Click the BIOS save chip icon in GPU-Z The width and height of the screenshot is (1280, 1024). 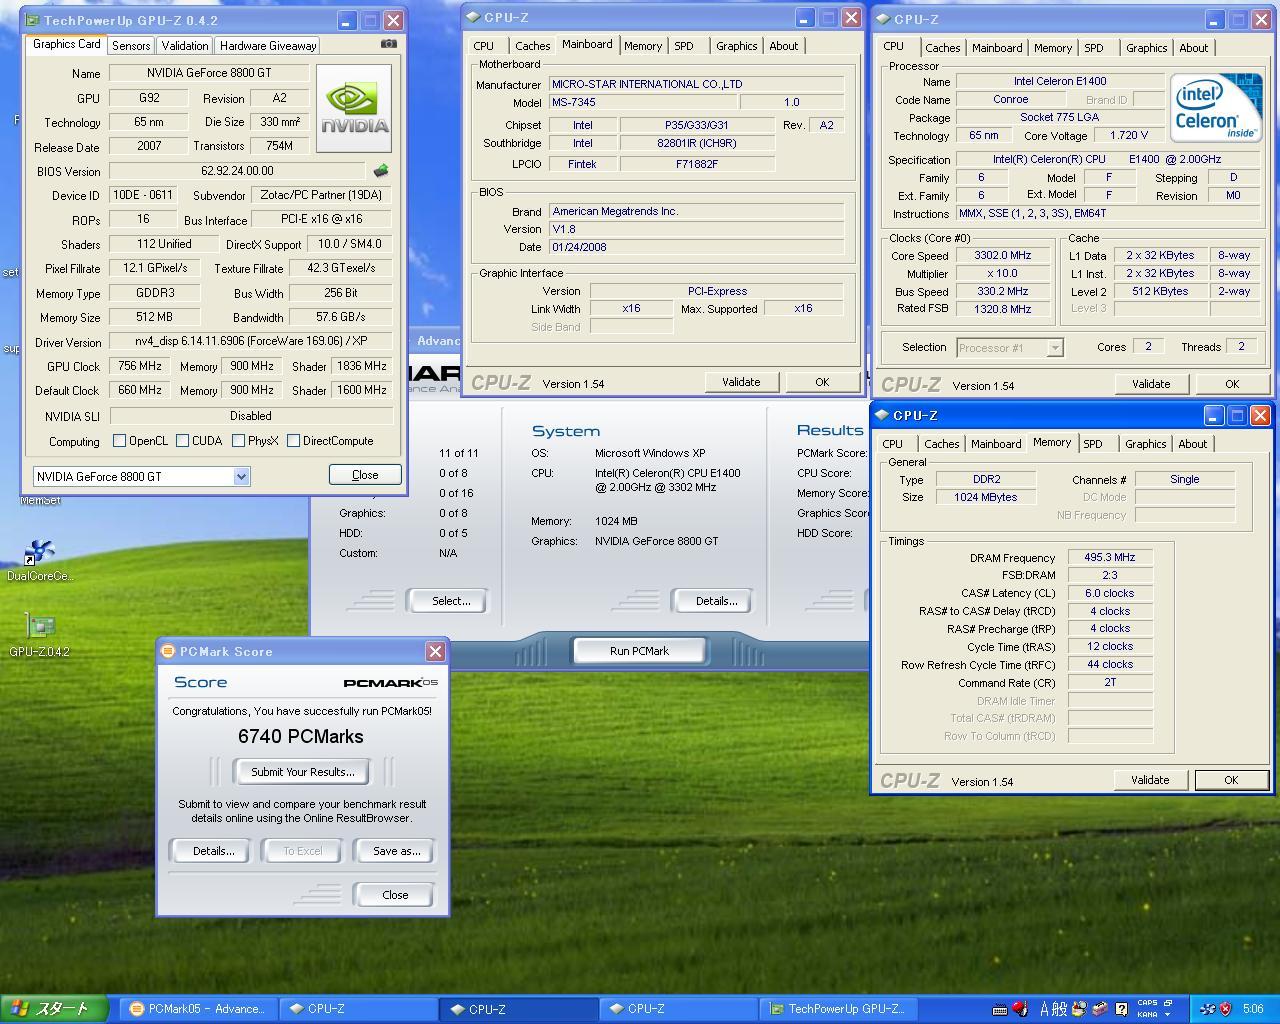380,171
